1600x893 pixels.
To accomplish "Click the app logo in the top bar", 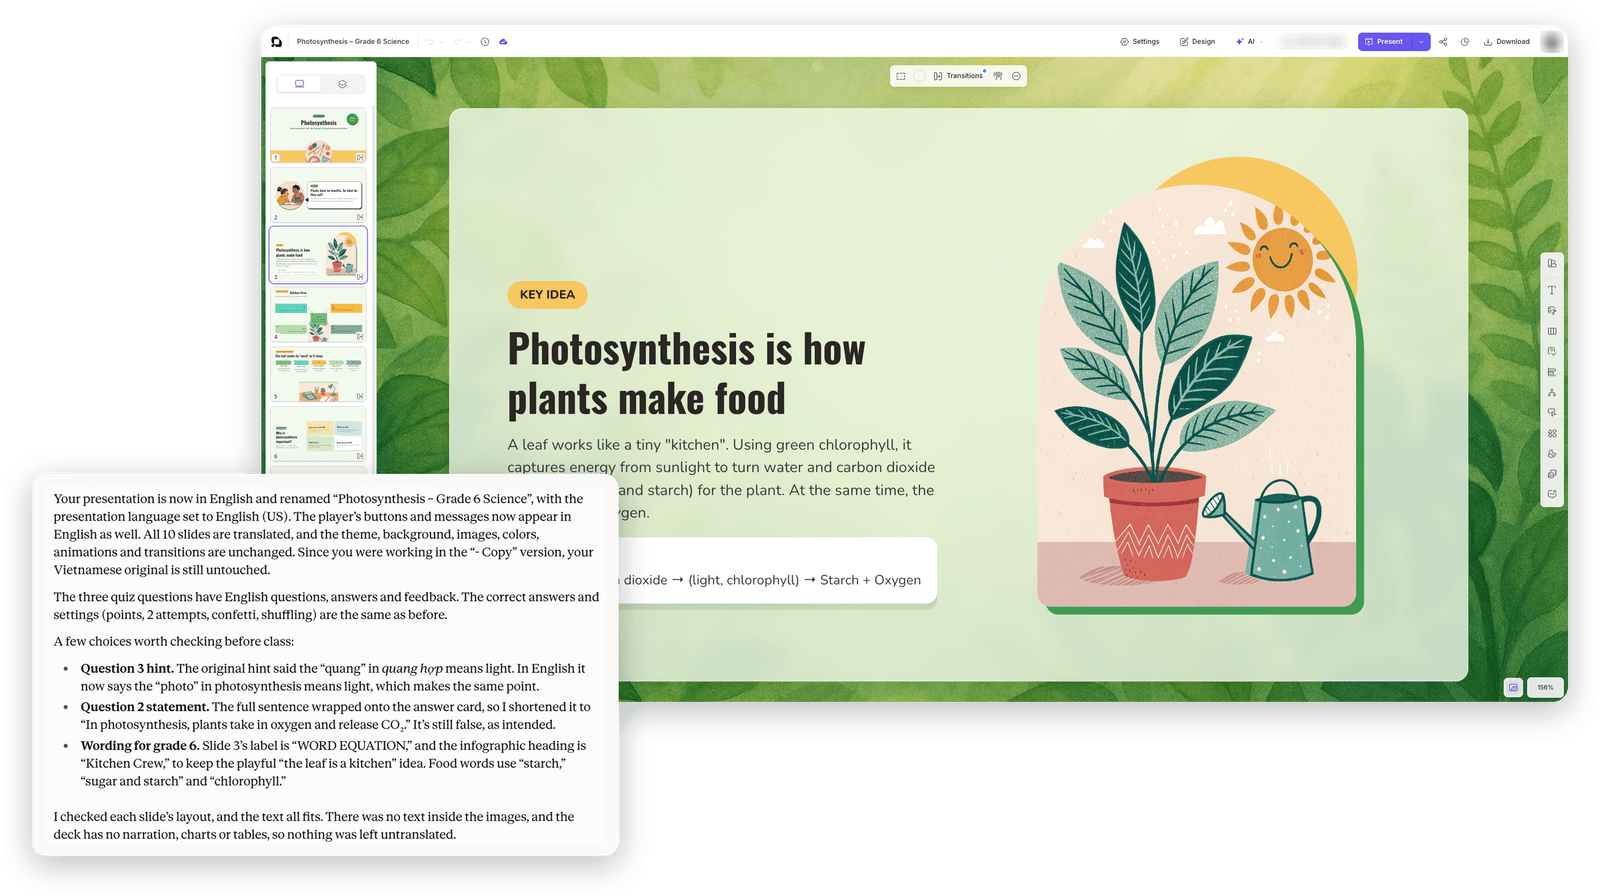I will tap(277, 42).
